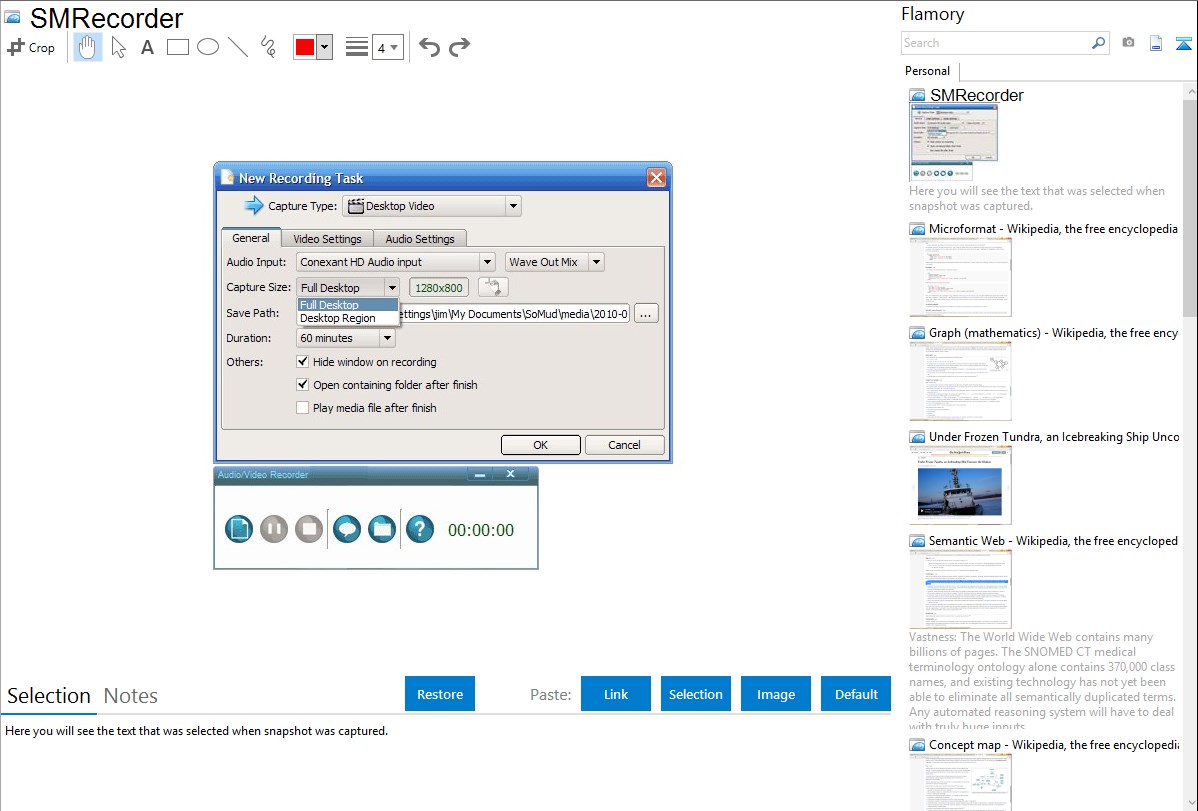The width and height of the screenshot is (1198, 811).
Task: Activate the hand pan tool
Action: coord(87,47)
